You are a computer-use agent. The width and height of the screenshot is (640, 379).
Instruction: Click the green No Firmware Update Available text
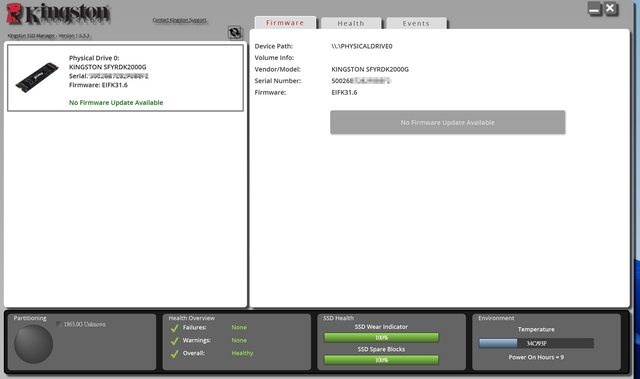(x=116, y=103)
